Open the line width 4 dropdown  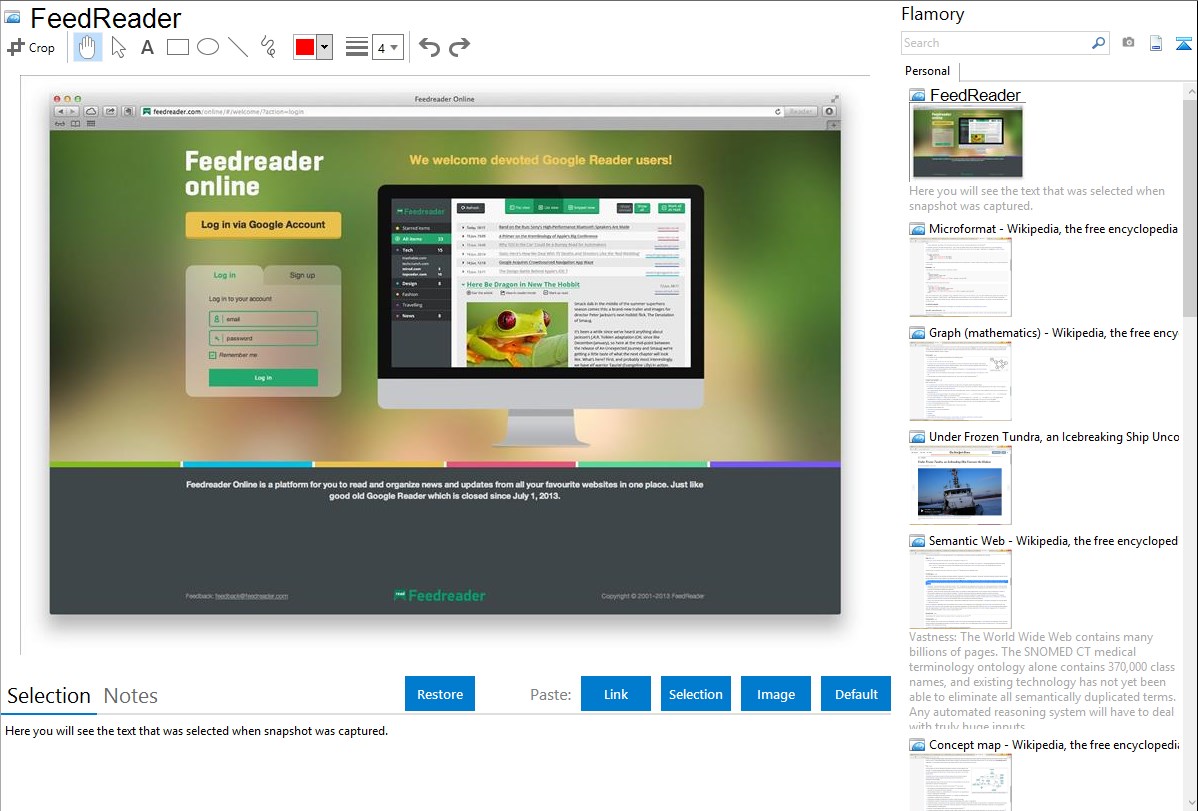(387, 47)
